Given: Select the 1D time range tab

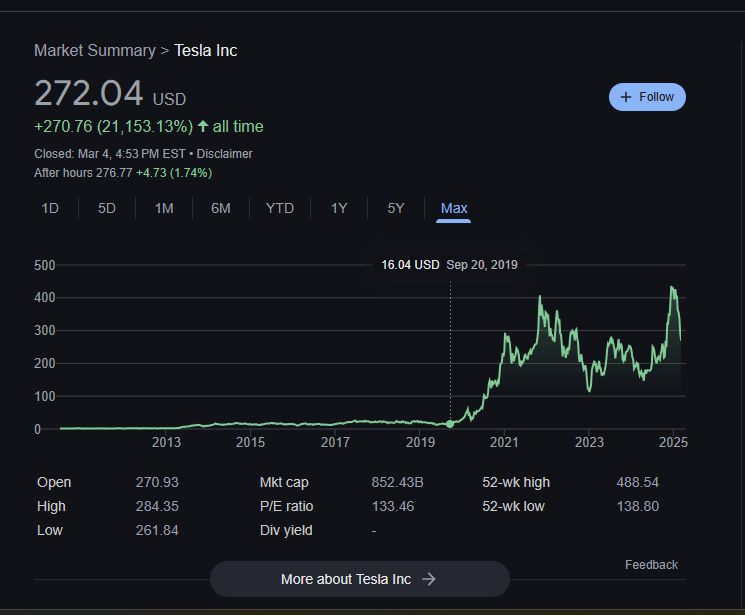Looking at the screenshot, I should (50, 208).
